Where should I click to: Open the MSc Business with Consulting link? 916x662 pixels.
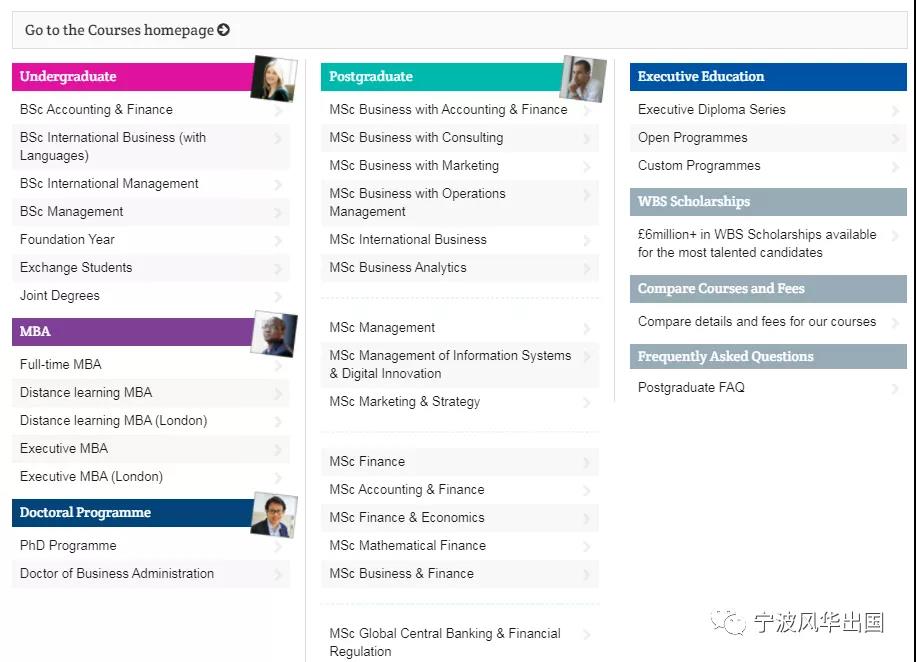[416, 138]
